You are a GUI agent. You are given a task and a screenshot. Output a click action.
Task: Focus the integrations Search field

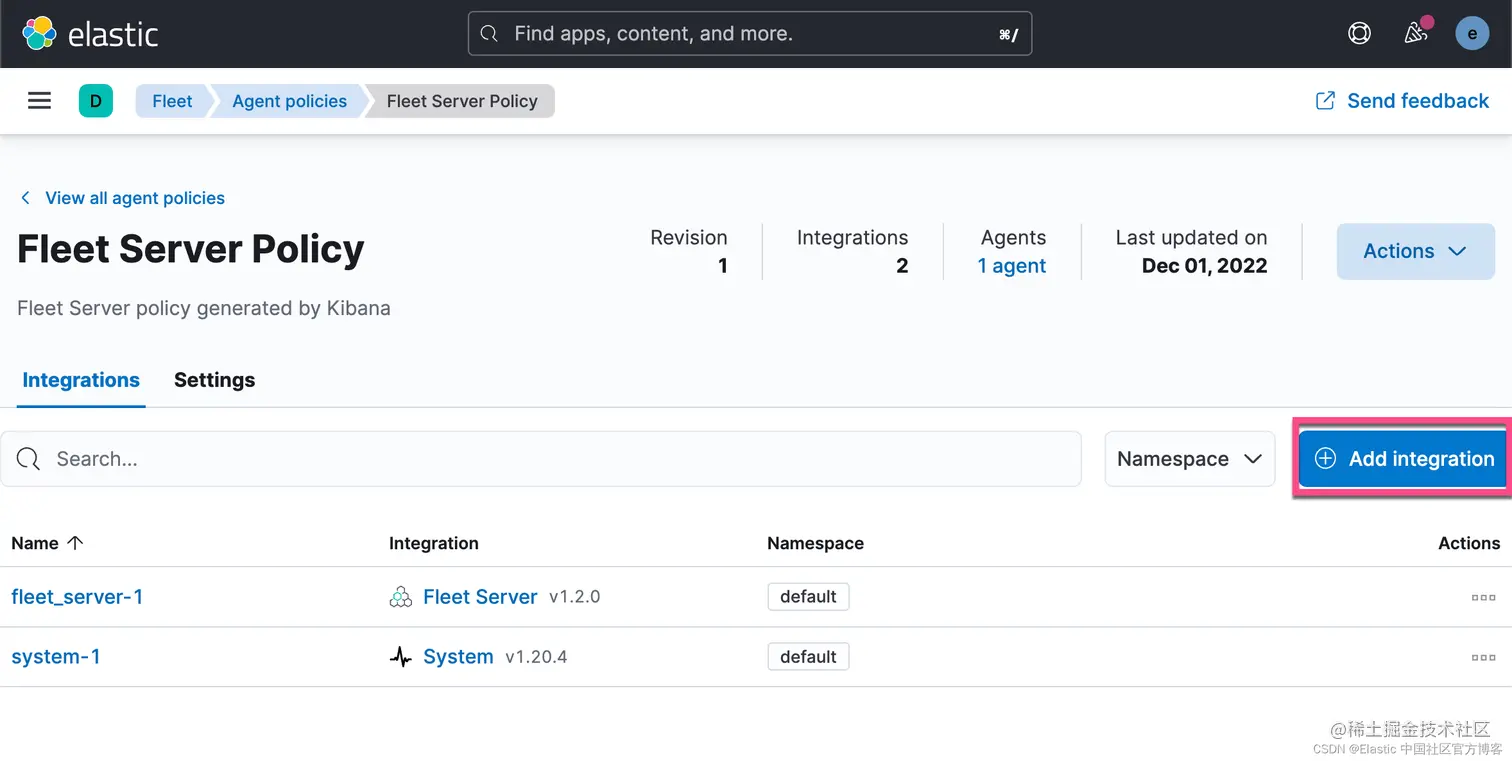541,459
